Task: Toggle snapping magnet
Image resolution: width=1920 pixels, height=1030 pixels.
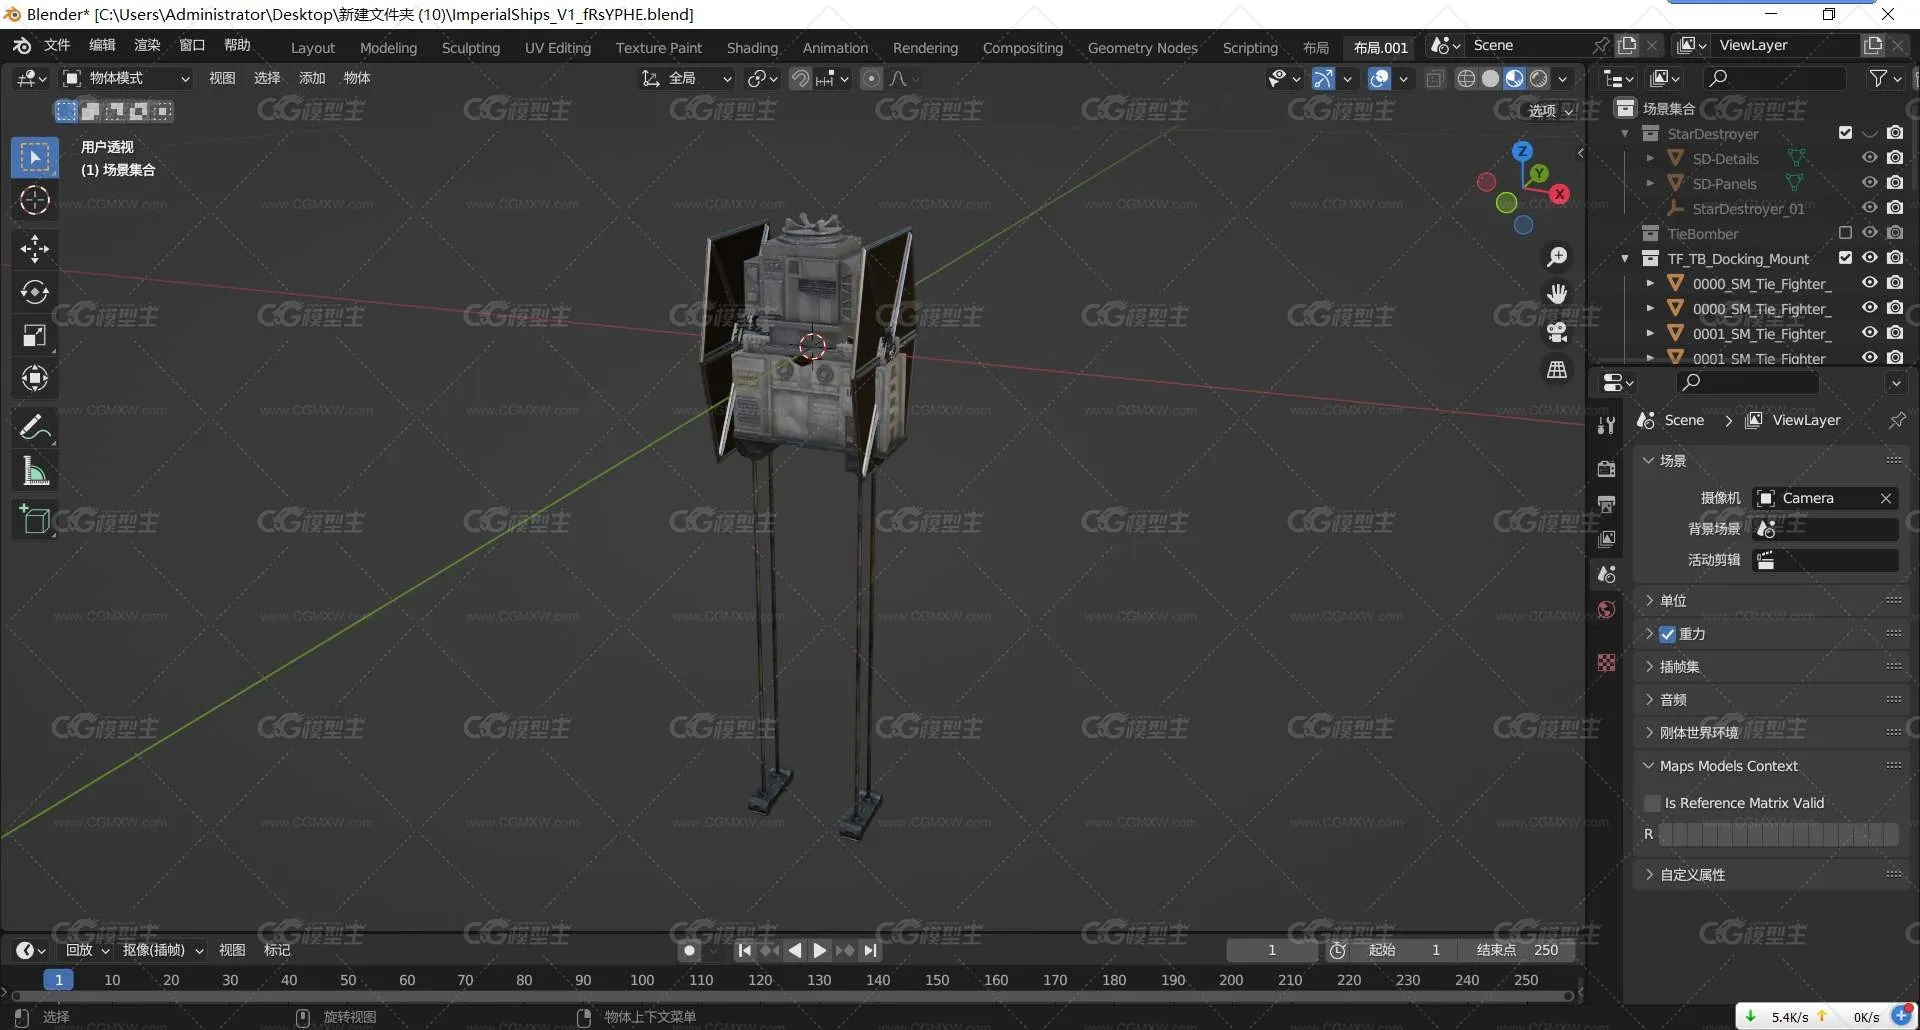Action: pos(800,78)
